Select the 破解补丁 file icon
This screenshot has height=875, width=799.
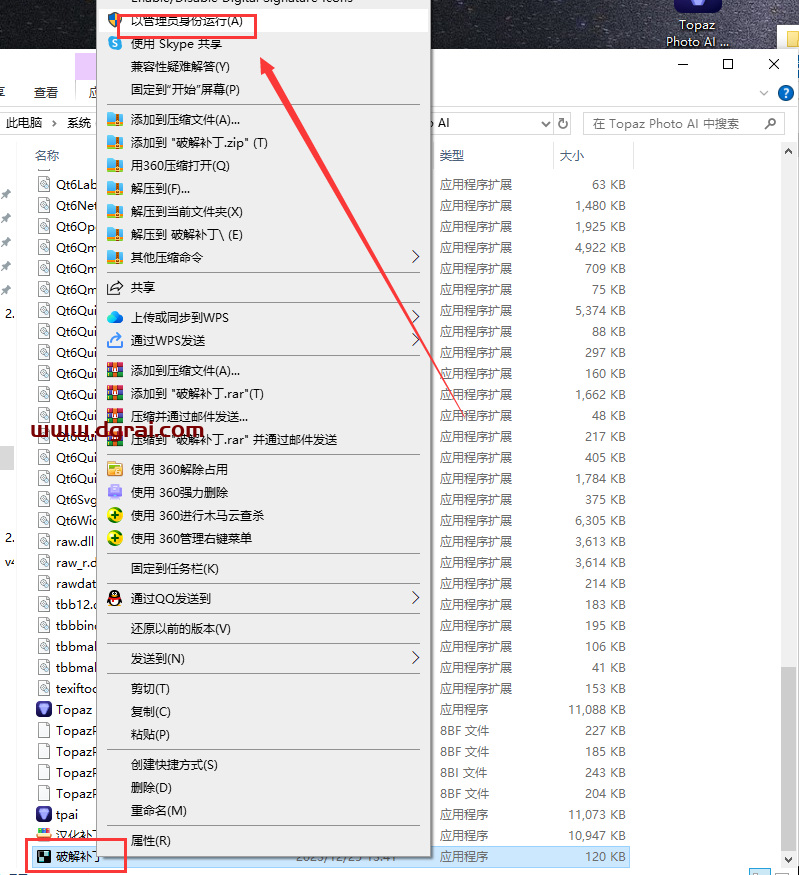click(x=44, y=856)
